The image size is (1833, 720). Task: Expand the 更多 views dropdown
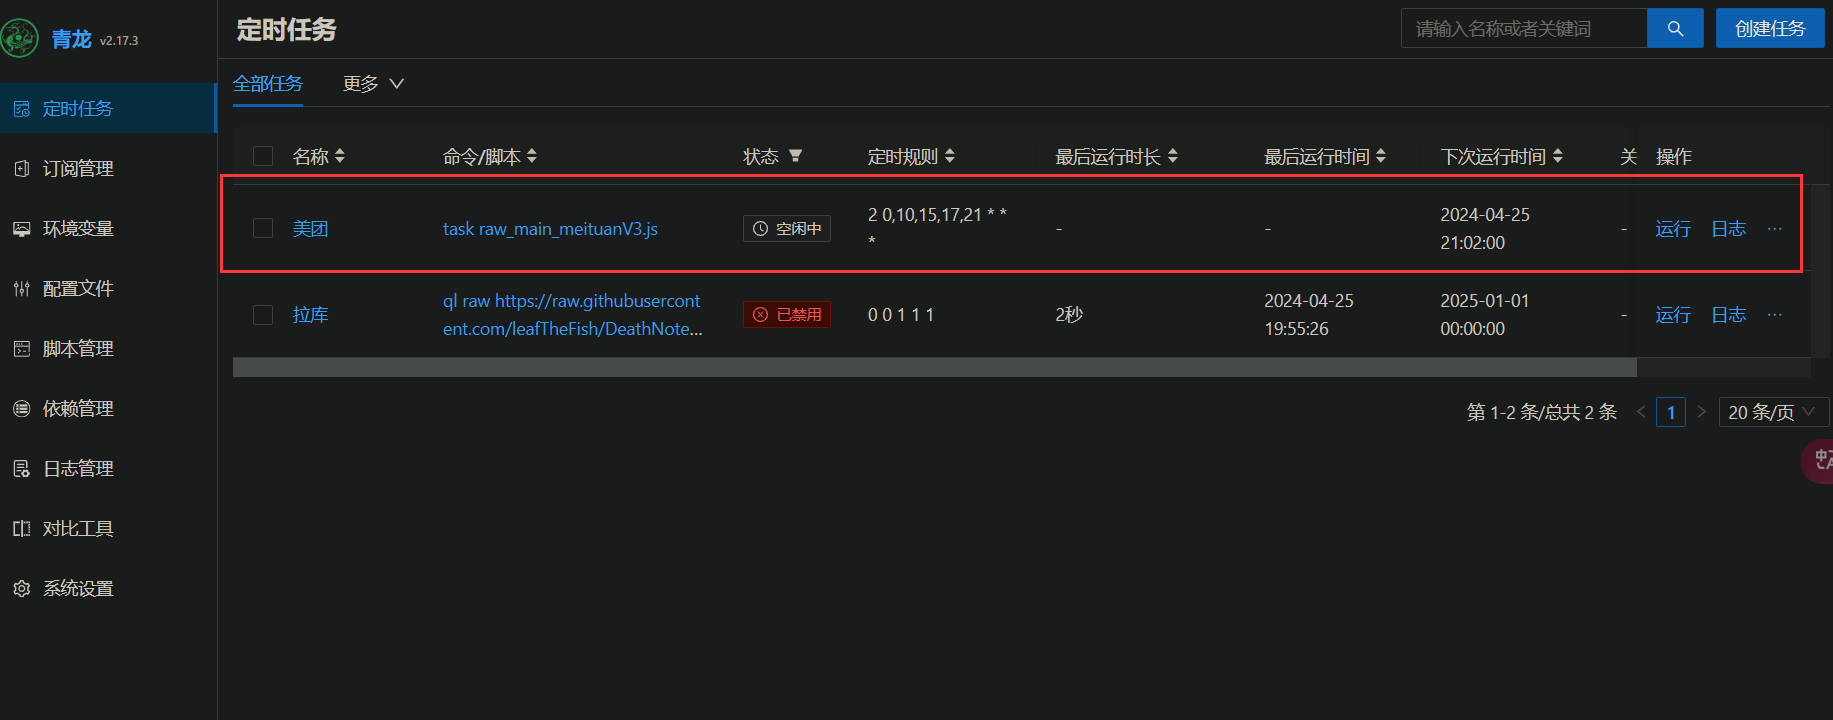(x=373, y=84)
